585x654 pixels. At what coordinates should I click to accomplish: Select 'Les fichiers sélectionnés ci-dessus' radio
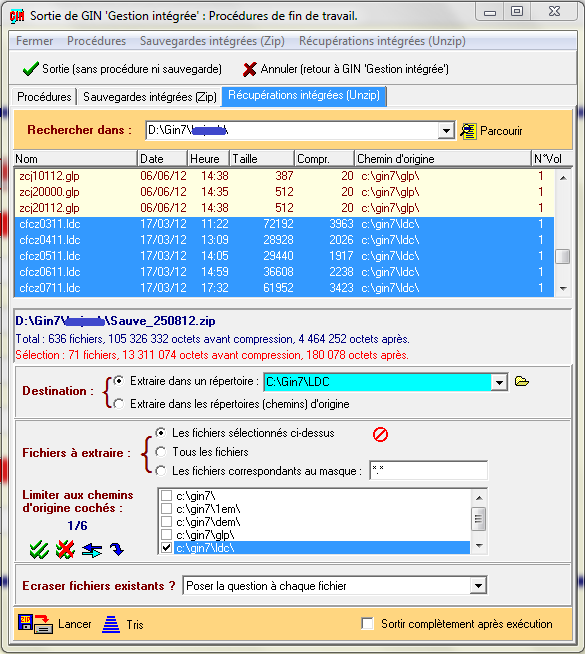(x=161, y=433)
